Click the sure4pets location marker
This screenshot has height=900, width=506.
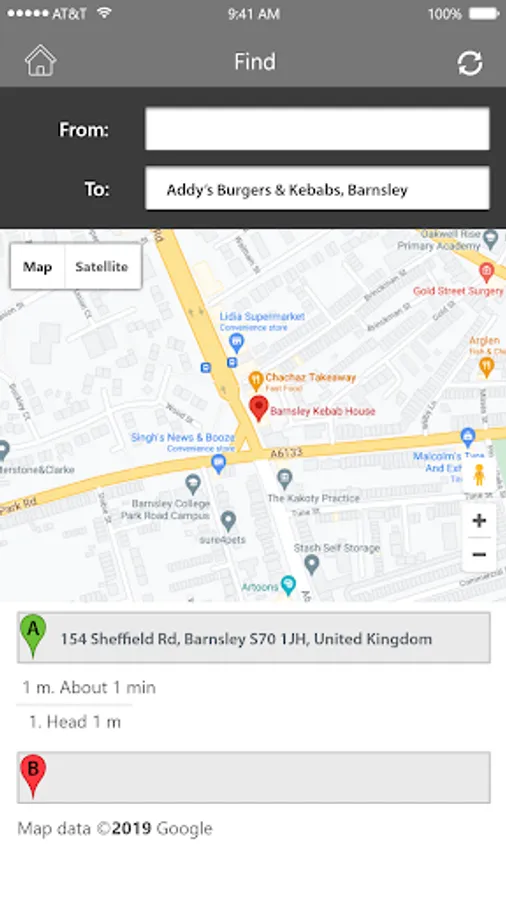(228, 521)
